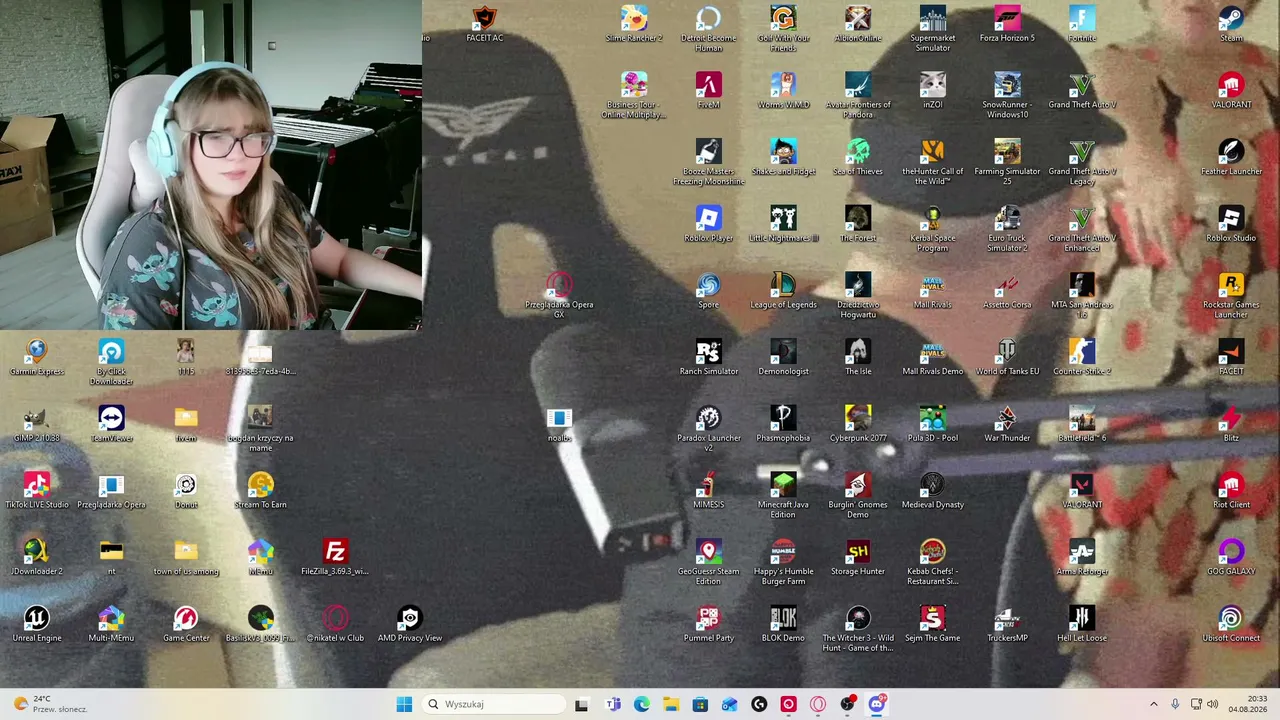Open Microsoft Edge from the taskbar
Image resolution: width=1280 pixels, height=720 pixels.
[642, 704]
